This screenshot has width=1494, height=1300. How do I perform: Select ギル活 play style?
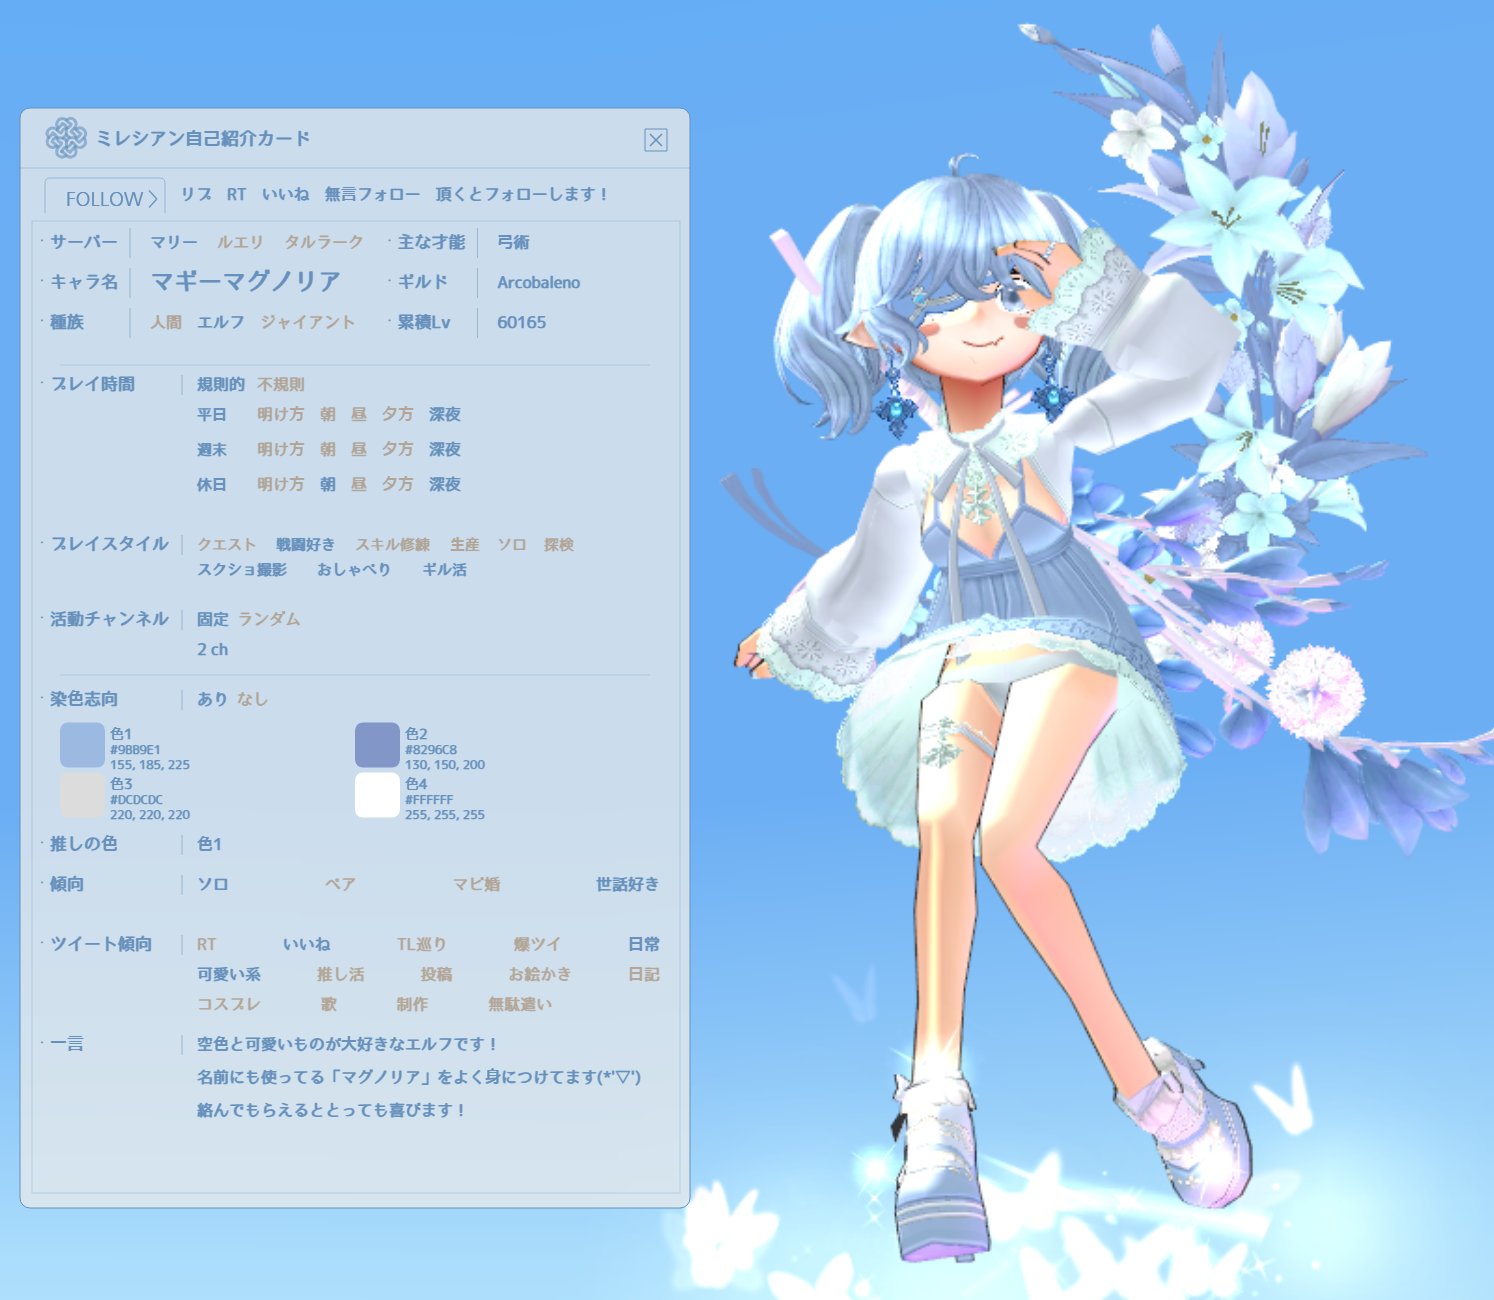pyautogui.click(x=445, y=569)
